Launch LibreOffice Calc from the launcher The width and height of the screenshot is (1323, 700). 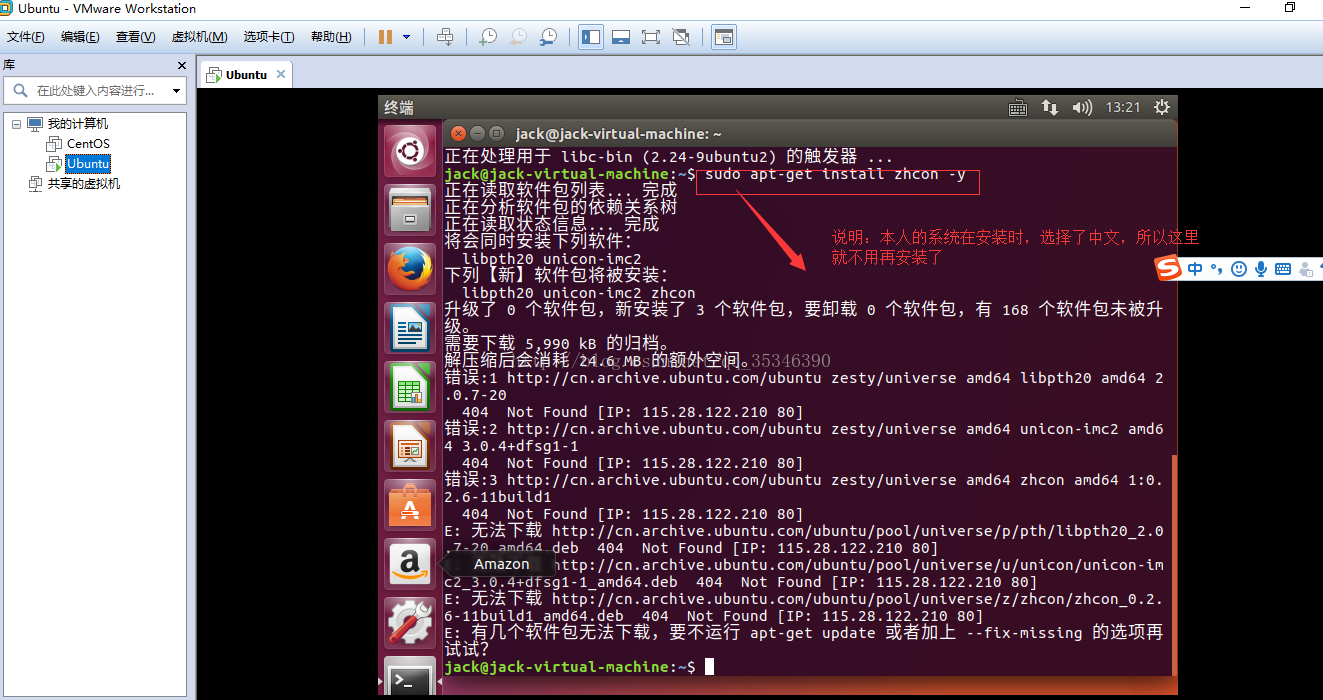[x=410, y=387]
